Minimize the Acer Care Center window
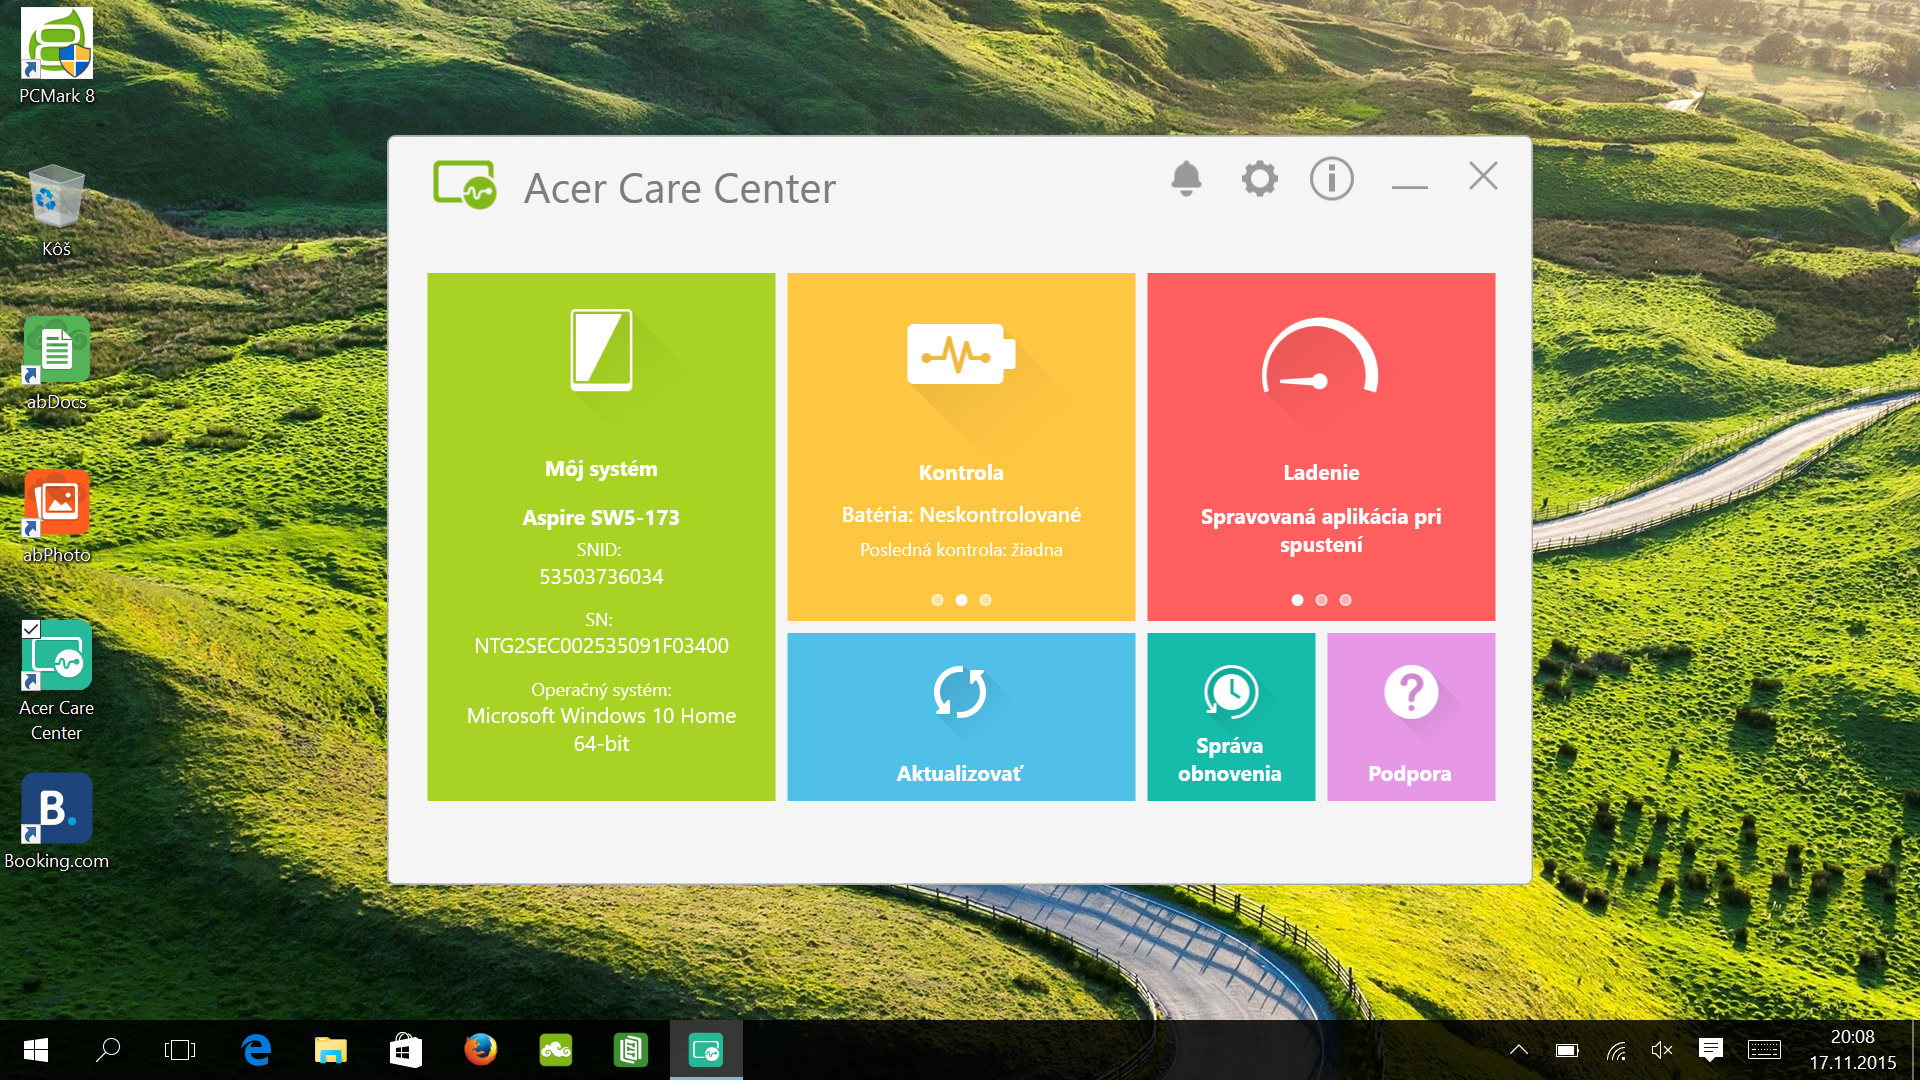The height and width of the screenshot is (1080, 1920). click(1409, 186)
